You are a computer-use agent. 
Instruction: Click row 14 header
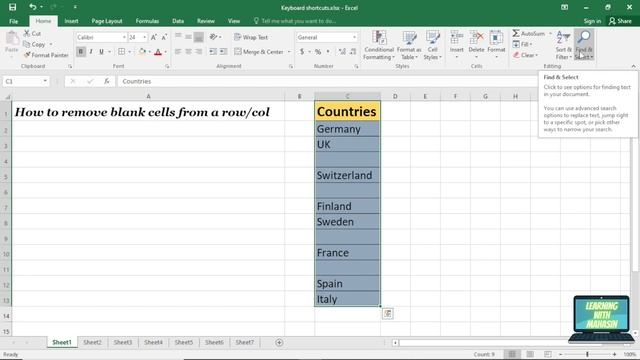[x=6, y=316]
